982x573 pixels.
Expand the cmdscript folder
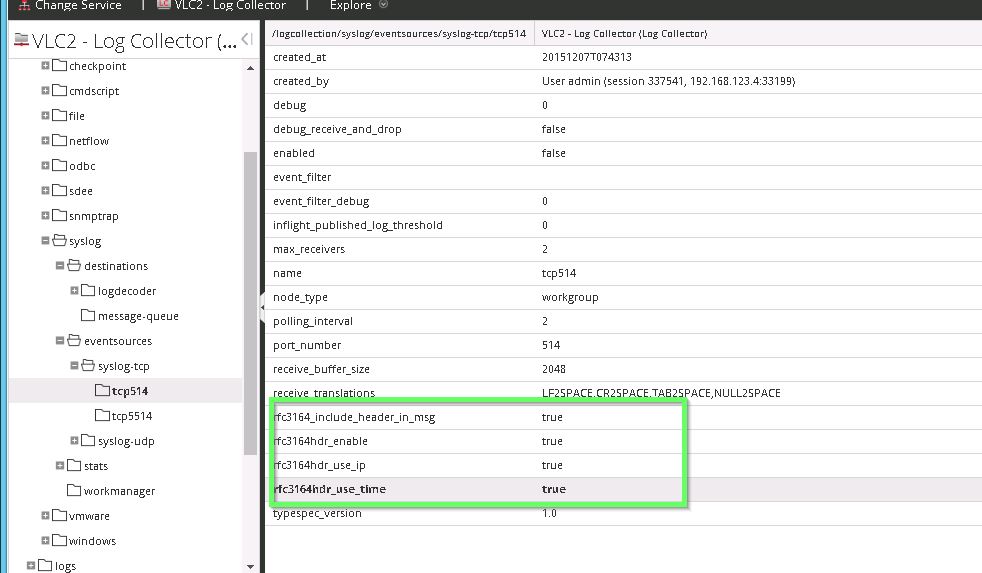pos(45,90)
